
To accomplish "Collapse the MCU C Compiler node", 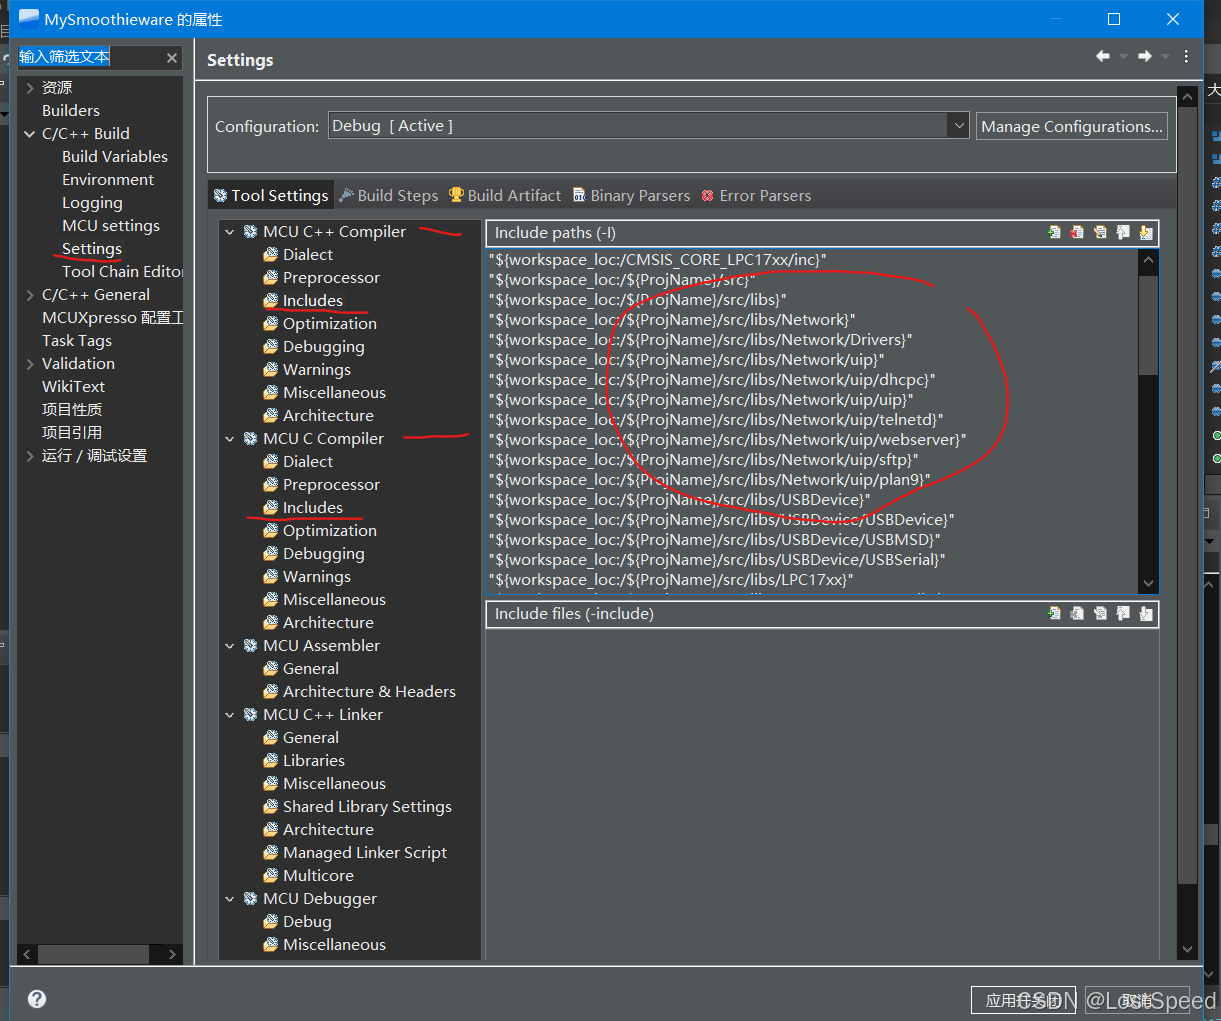I will click(x=230, y=439).
